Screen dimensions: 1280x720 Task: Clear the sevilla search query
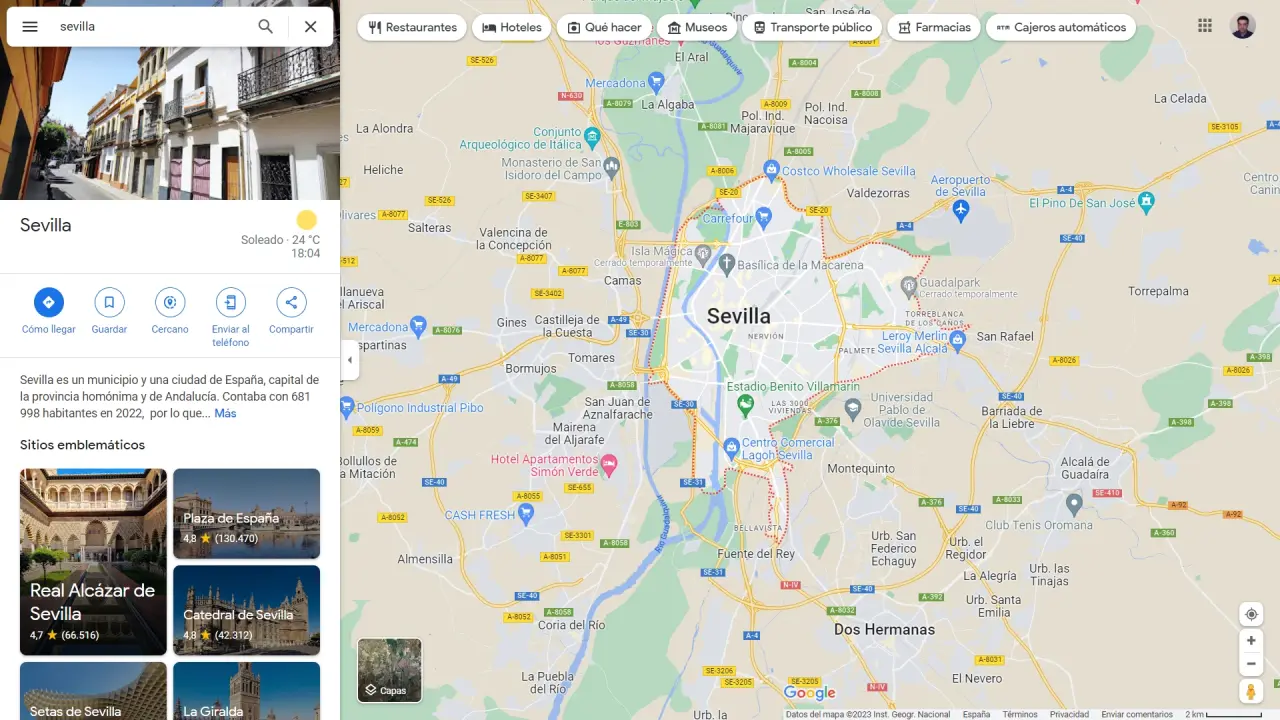(310, 27)
